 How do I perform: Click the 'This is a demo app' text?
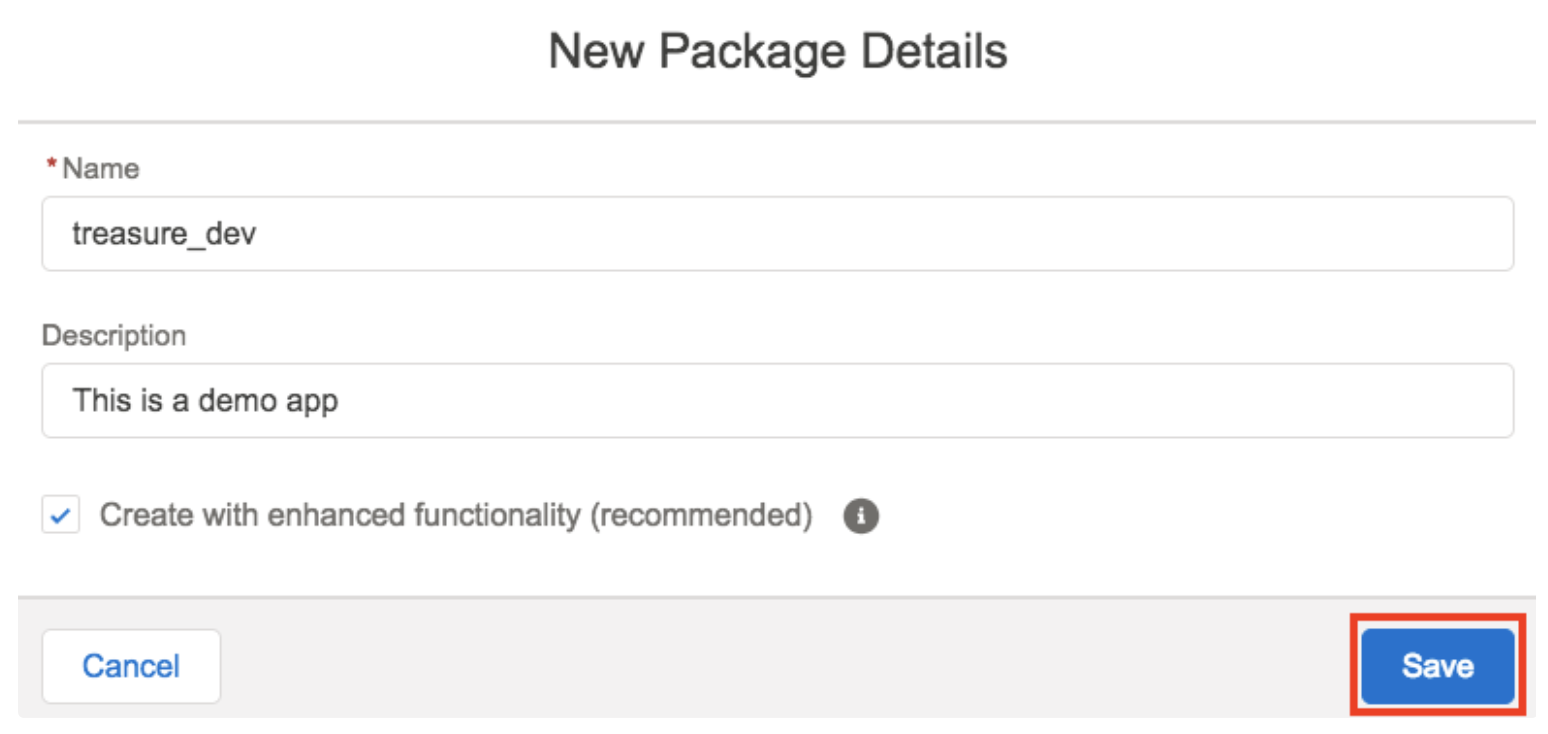tap(205, 401)
